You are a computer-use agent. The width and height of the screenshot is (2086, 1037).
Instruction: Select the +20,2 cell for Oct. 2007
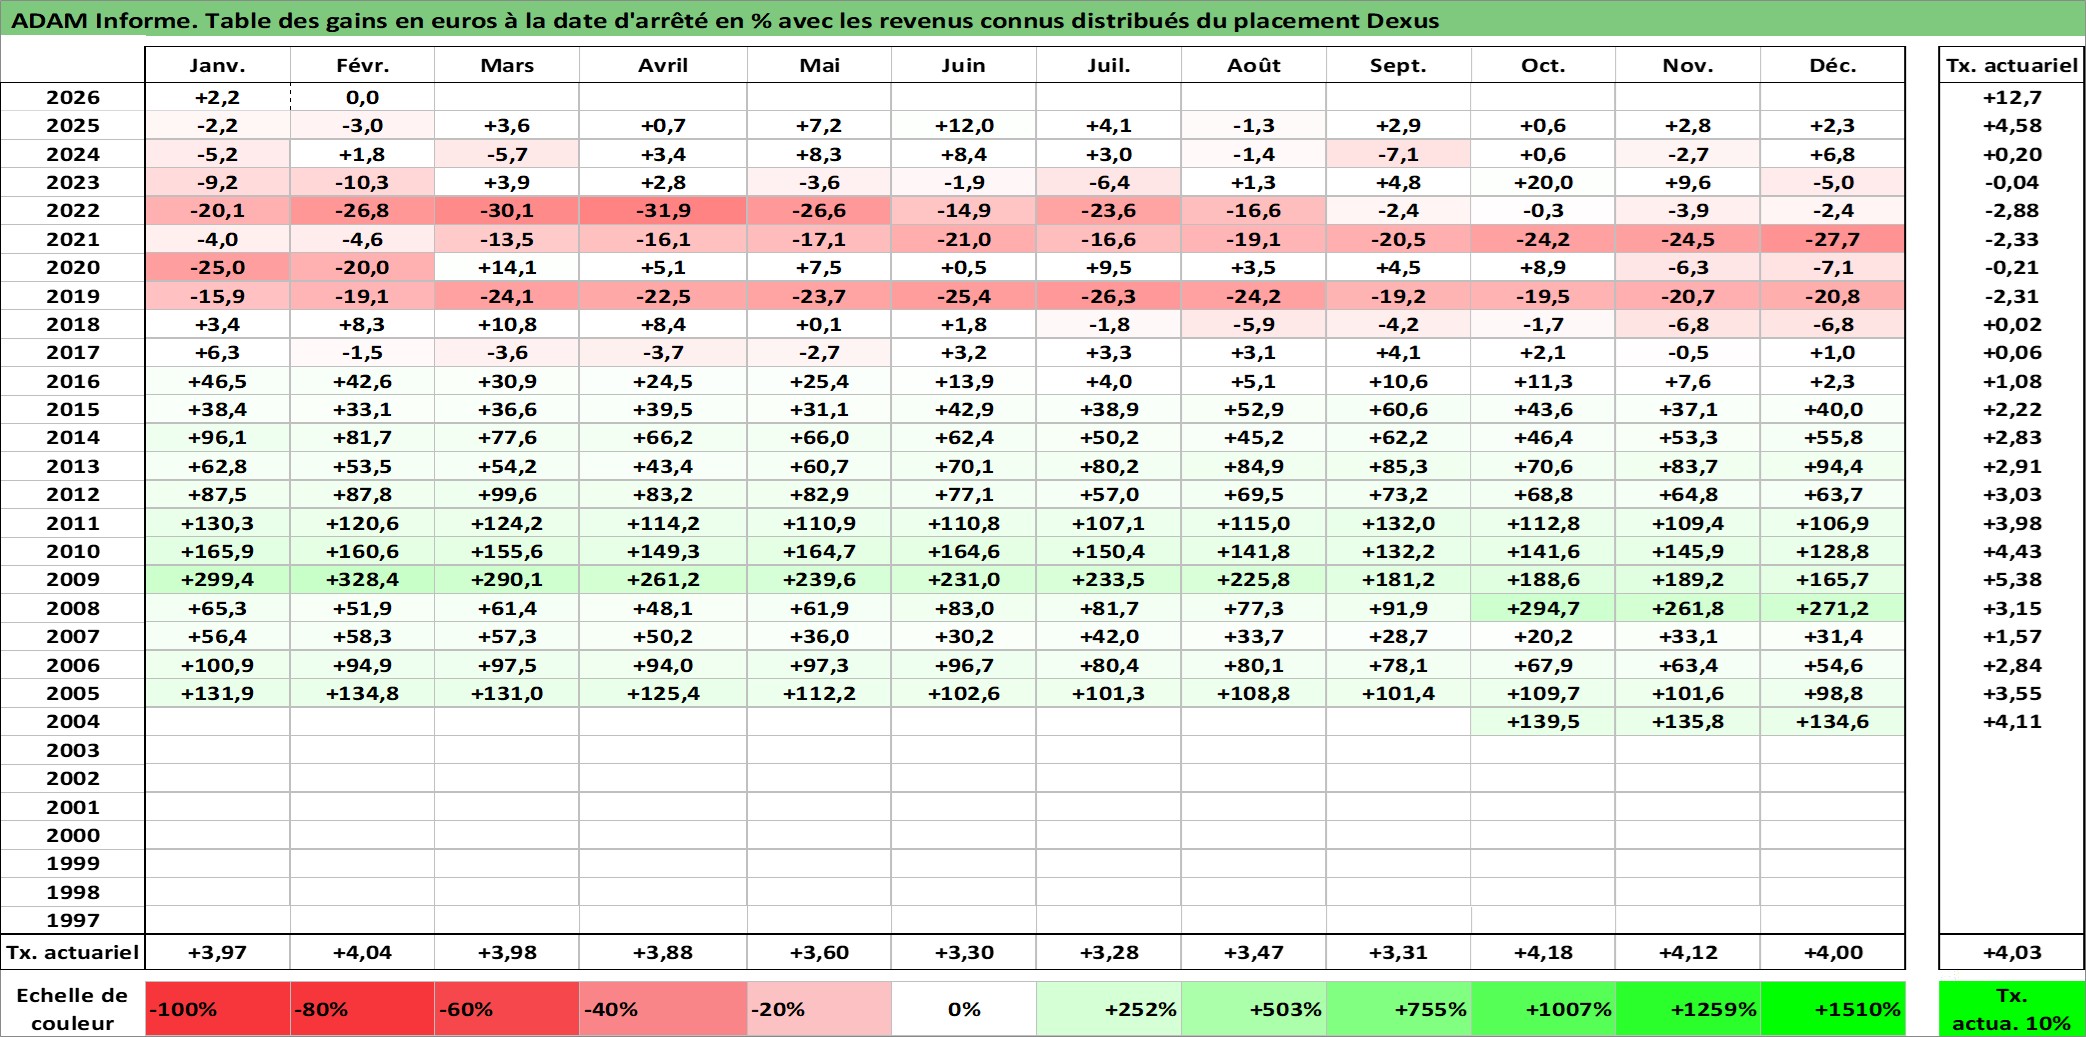[x=1543, y=636]
